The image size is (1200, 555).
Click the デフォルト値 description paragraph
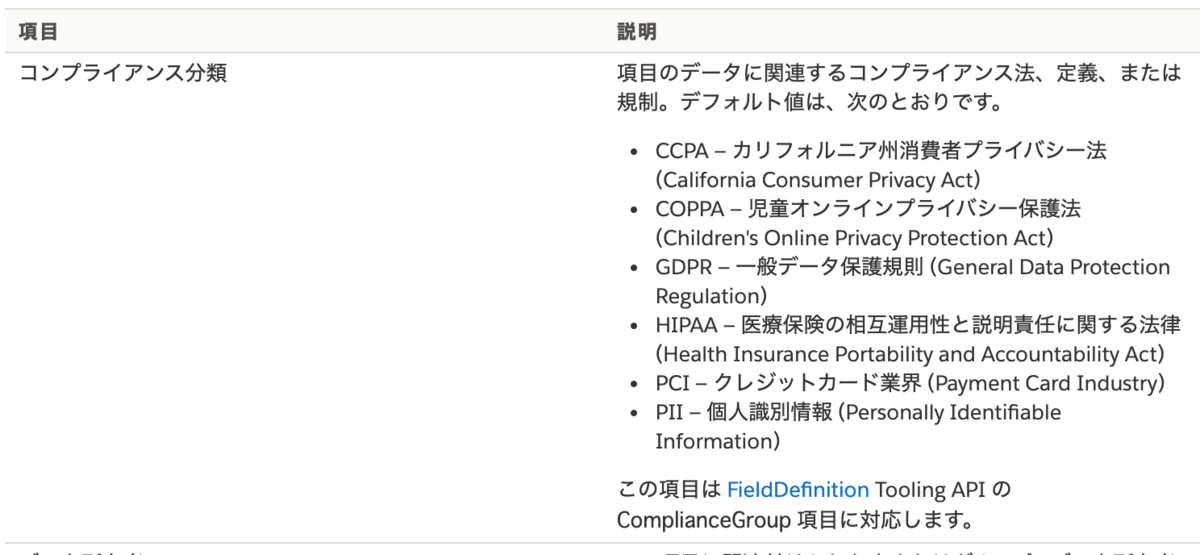pyautogui.click(x=899, y=88)
